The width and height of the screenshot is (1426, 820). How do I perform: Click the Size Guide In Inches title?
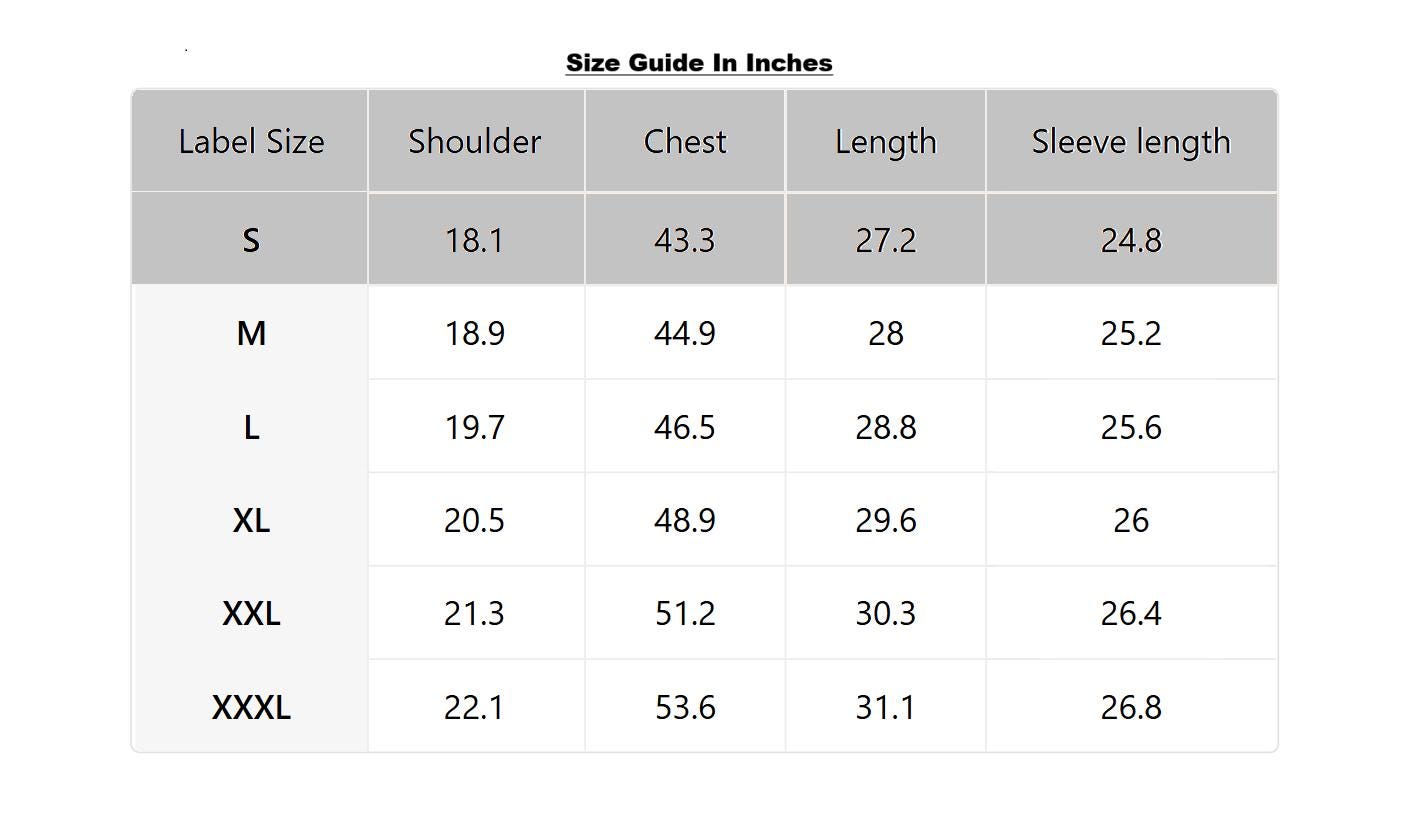[699, 63]
